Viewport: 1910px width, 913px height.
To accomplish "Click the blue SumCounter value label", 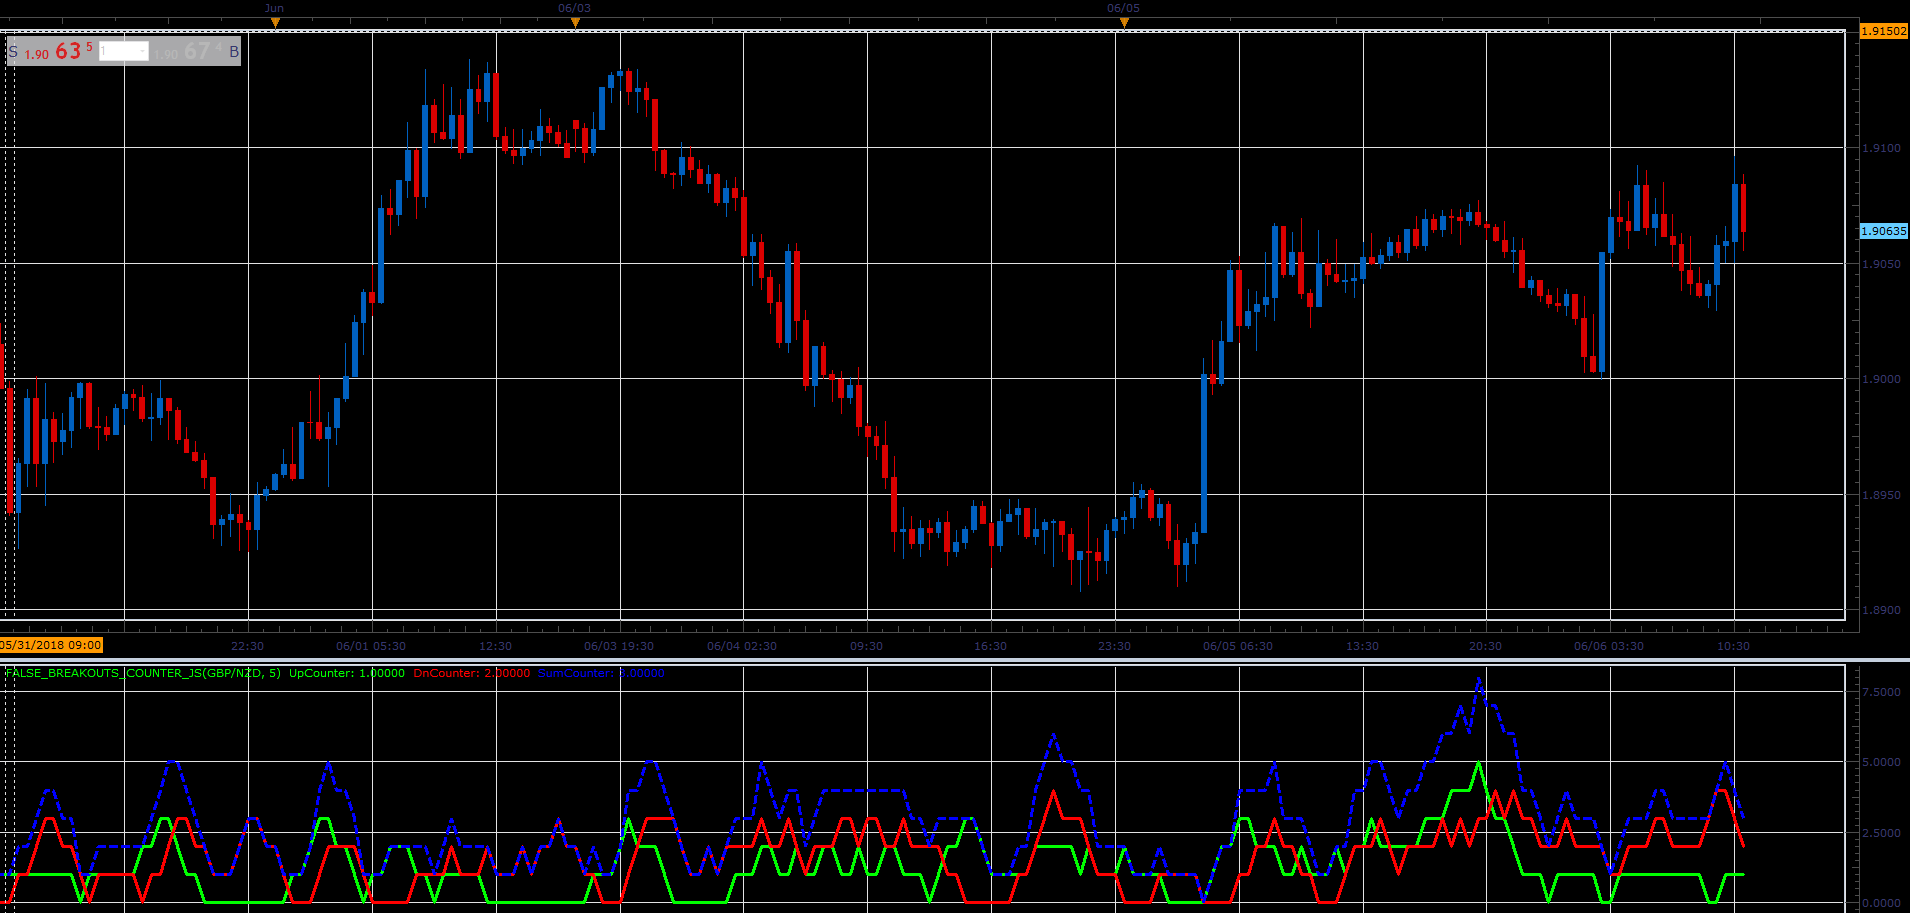I will click(601, 673).
